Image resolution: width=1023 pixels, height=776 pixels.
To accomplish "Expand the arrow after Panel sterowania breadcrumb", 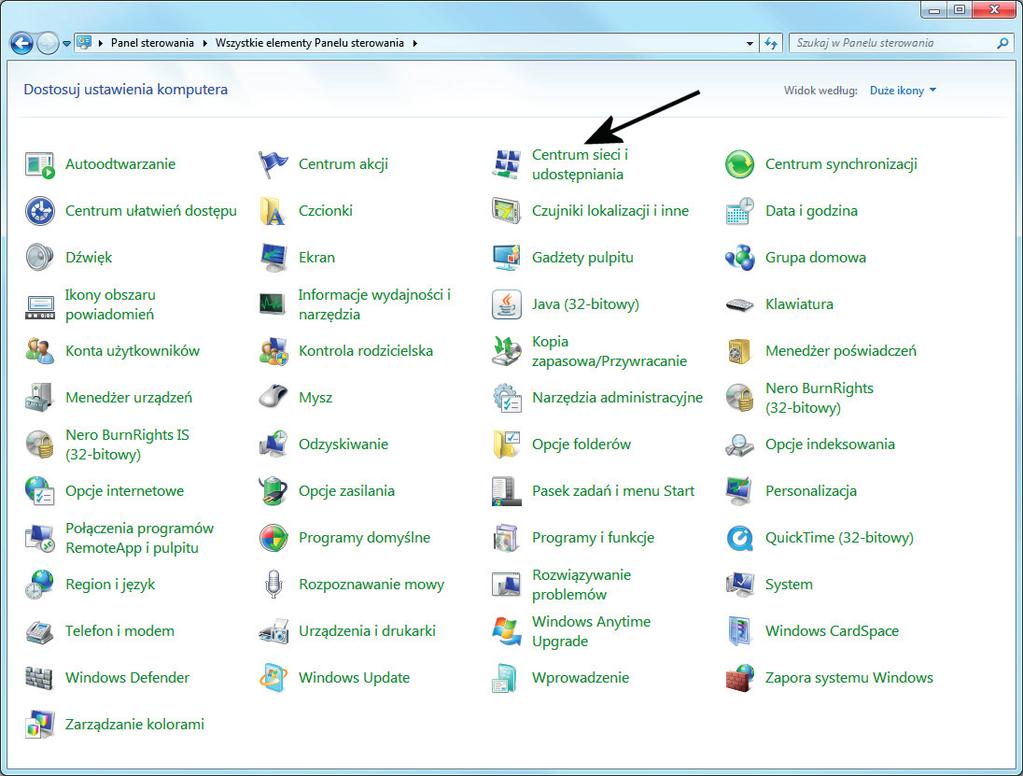I will click(x=205, y=44).
